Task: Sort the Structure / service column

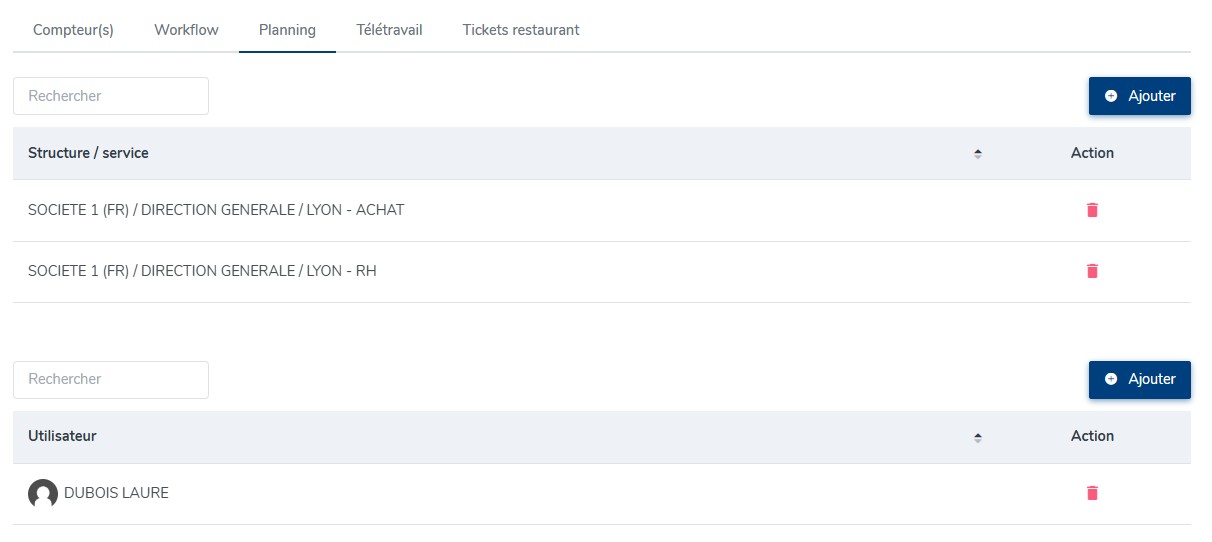Action: tap(978, 154)
